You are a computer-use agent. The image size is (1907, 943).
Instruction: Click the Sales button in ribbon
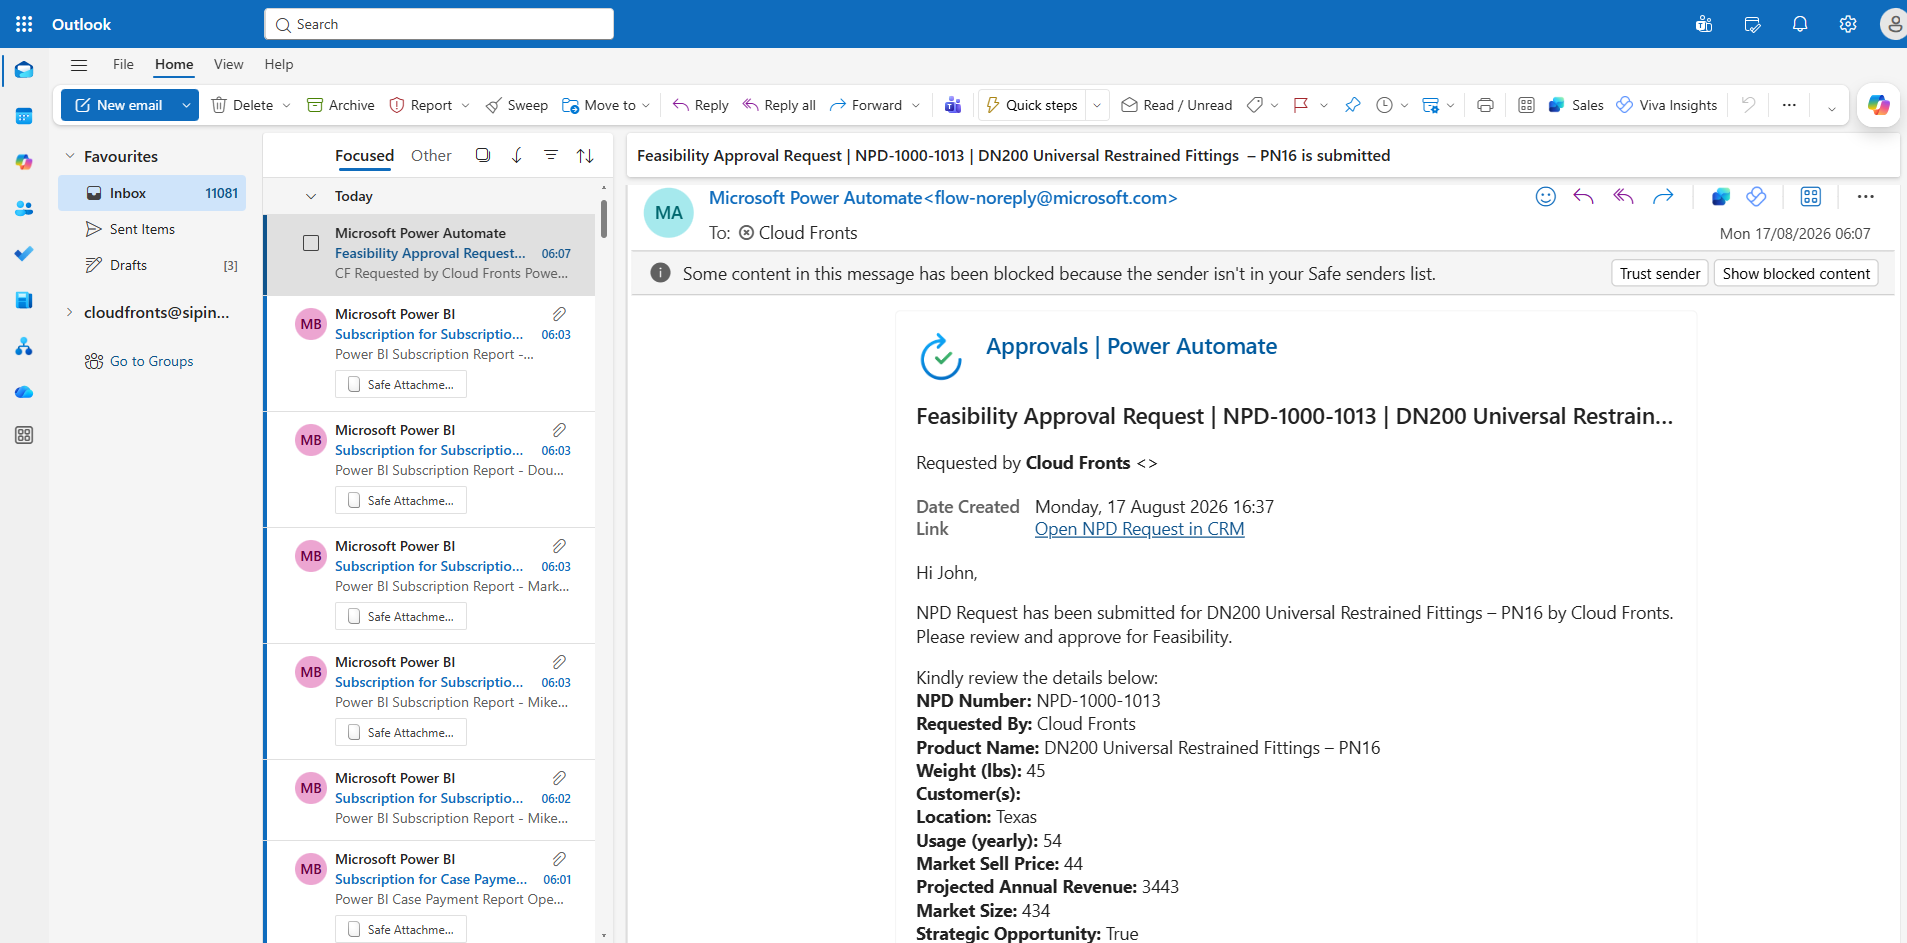click(1575, 105)
